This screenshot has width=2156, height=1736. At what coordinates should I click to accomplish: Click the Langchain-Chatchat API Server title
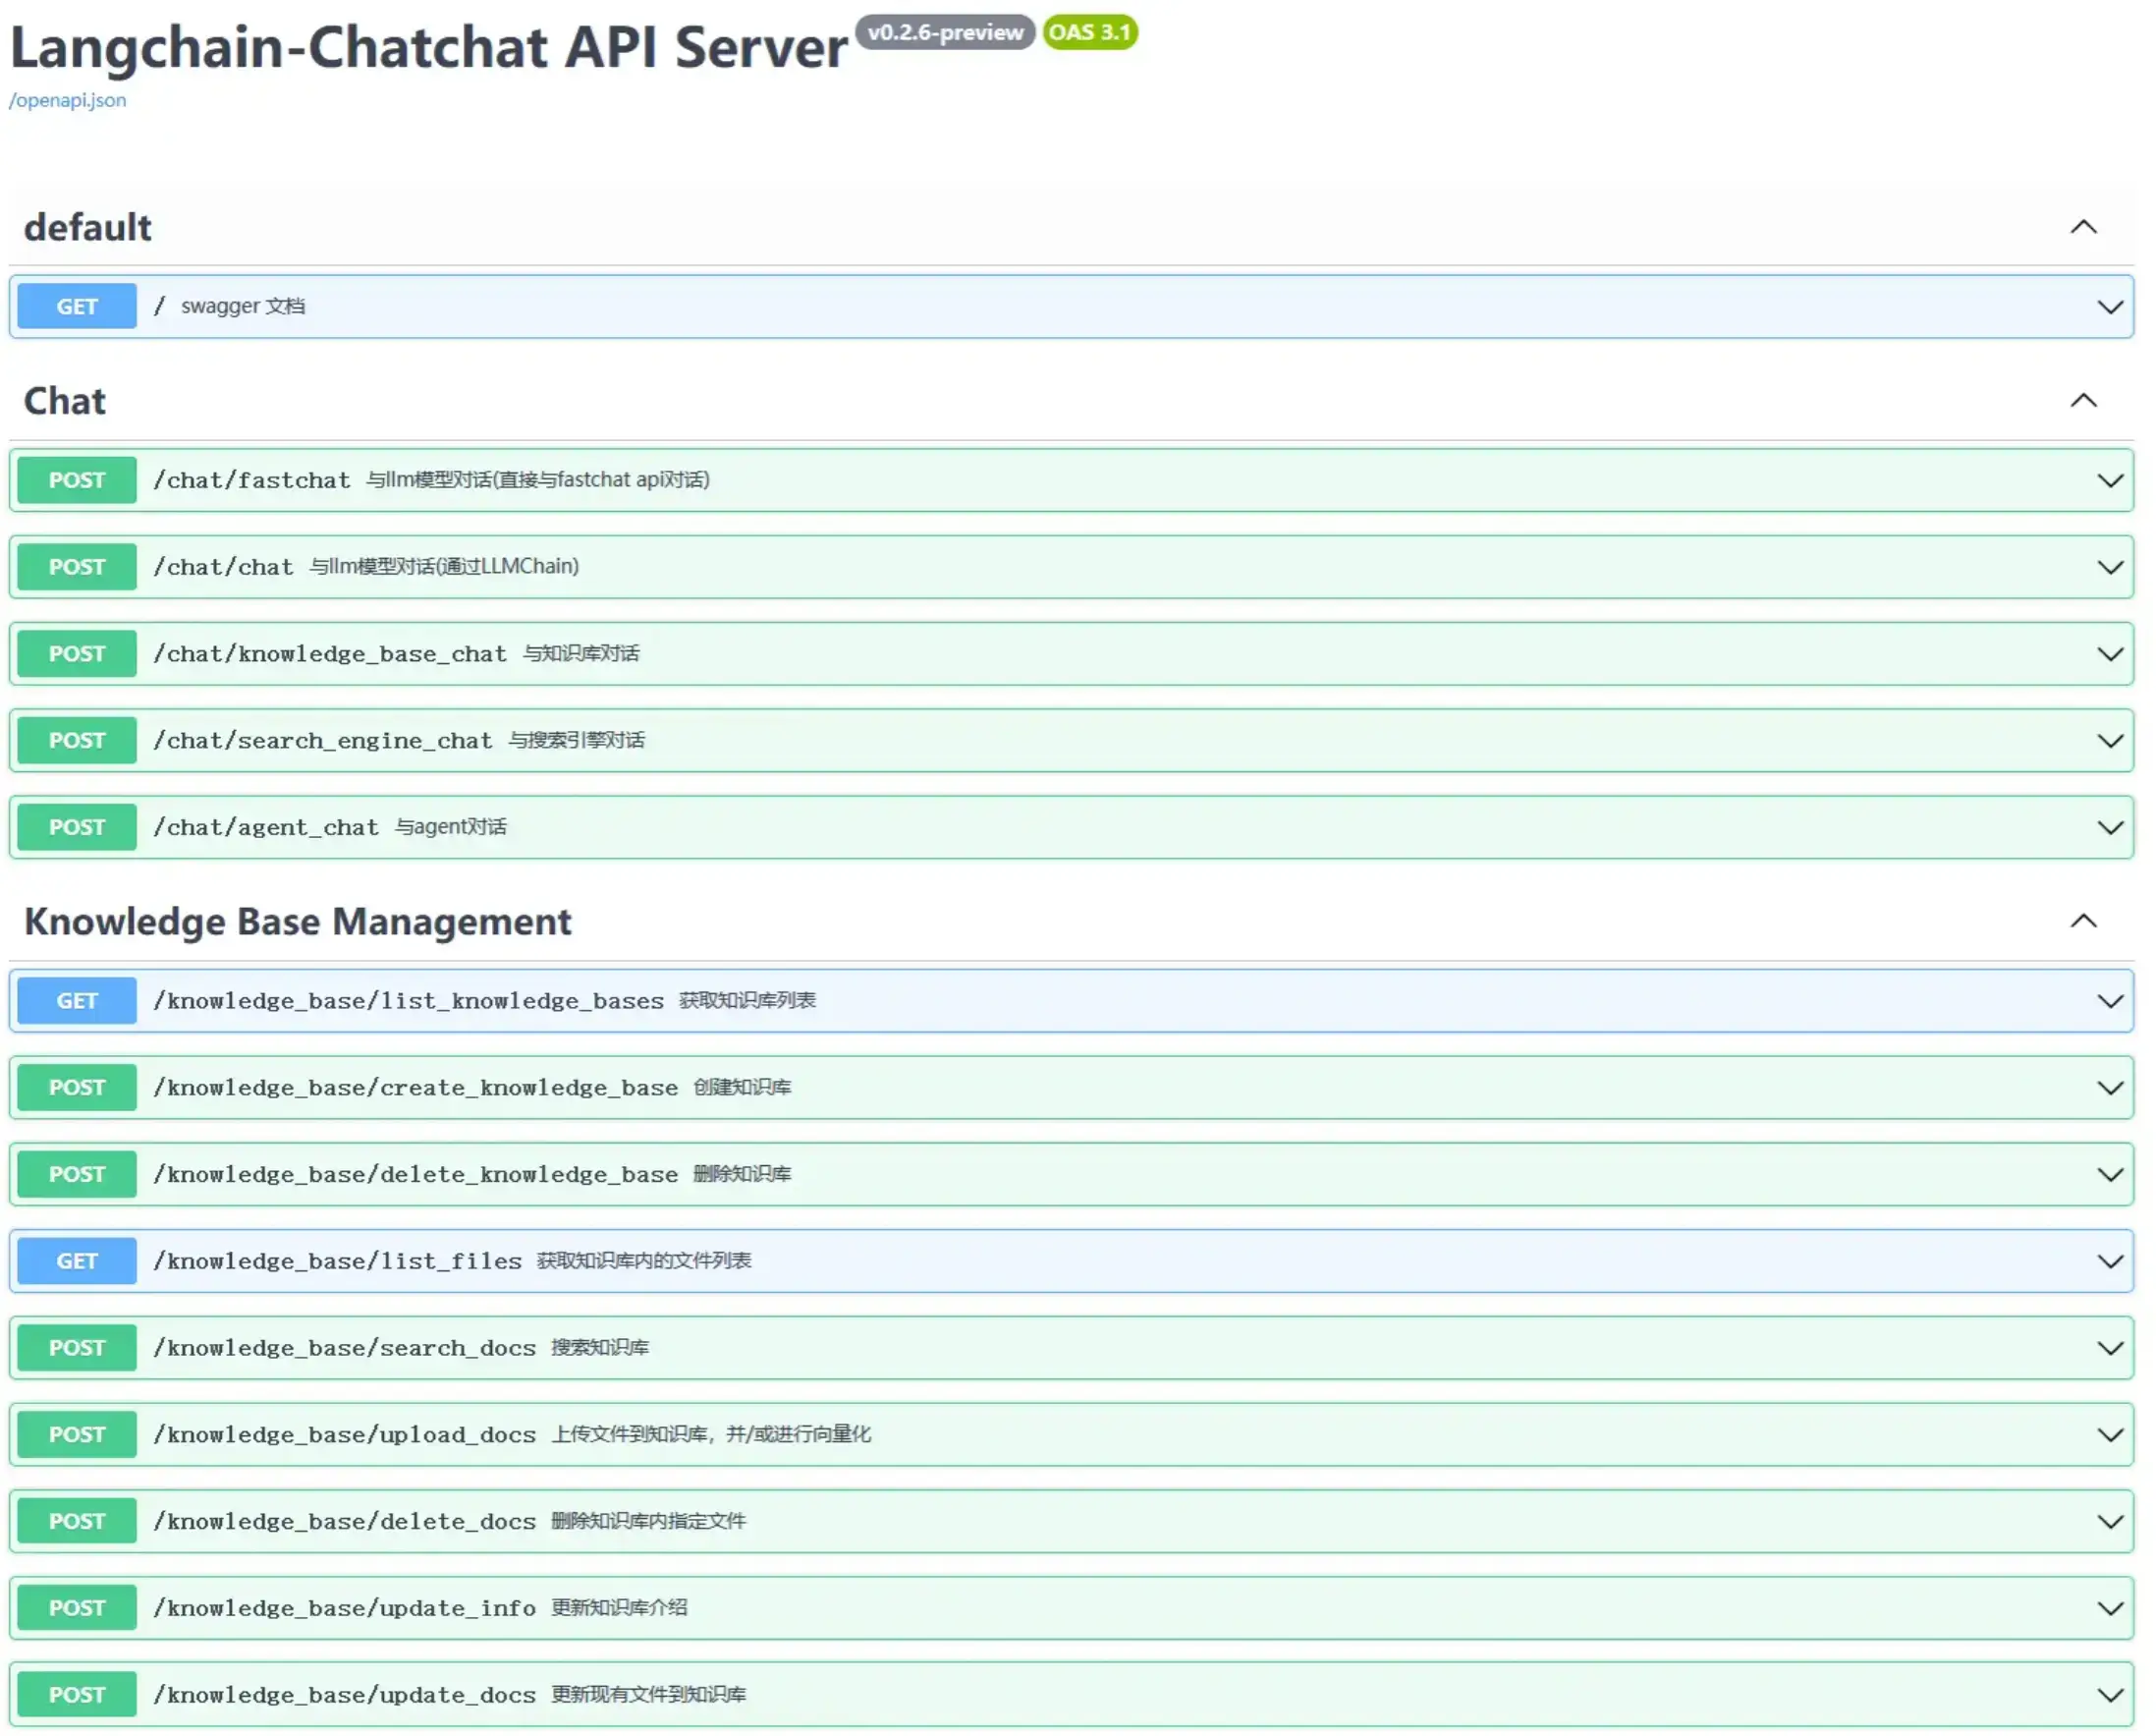click(428, 48)
